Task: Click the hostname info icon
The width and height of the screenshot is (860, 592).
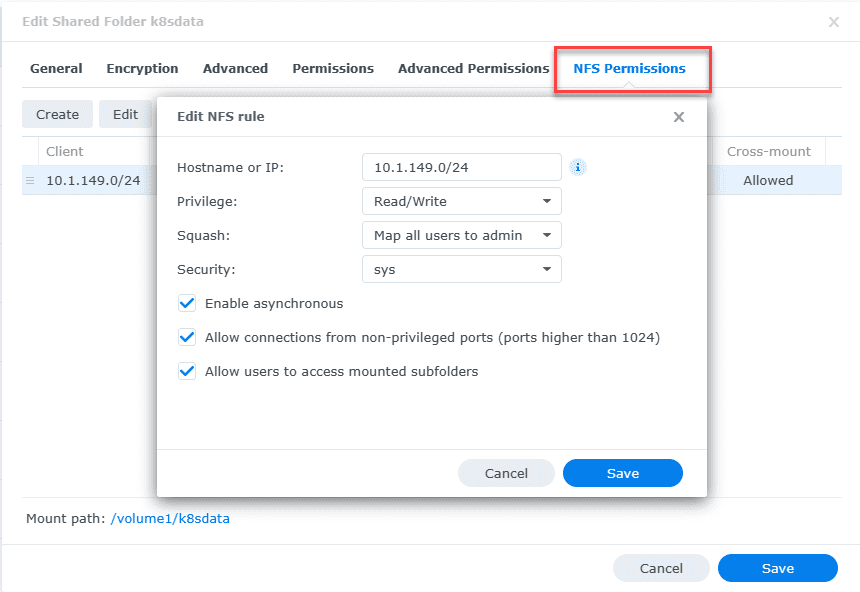Action: tap(578, 167)
